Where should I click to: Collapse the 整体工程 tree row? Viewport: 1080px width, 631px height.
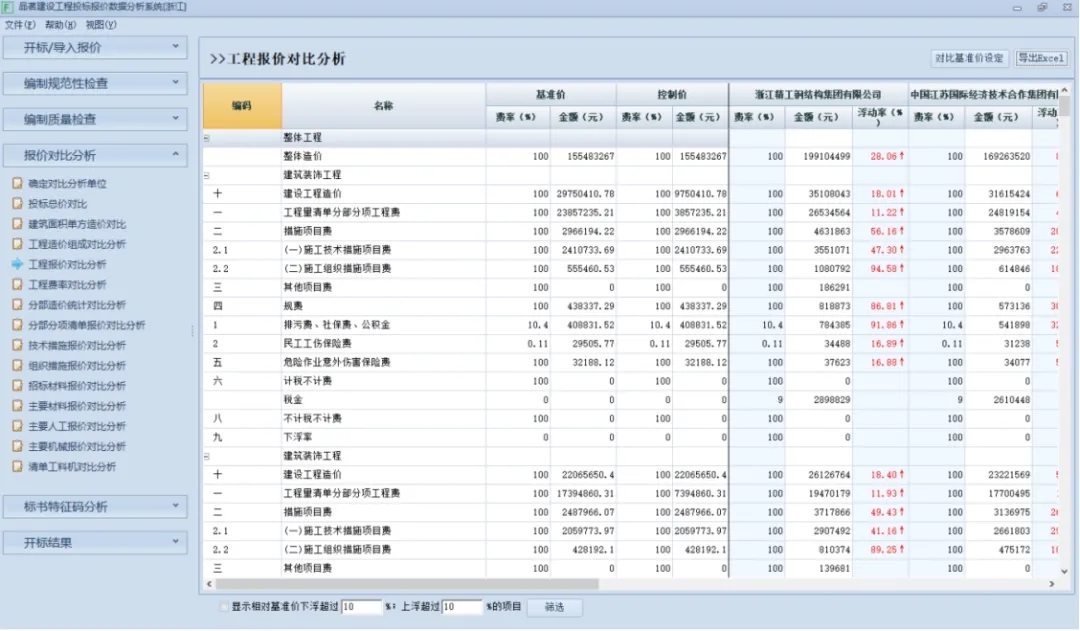tap(207, 138)
